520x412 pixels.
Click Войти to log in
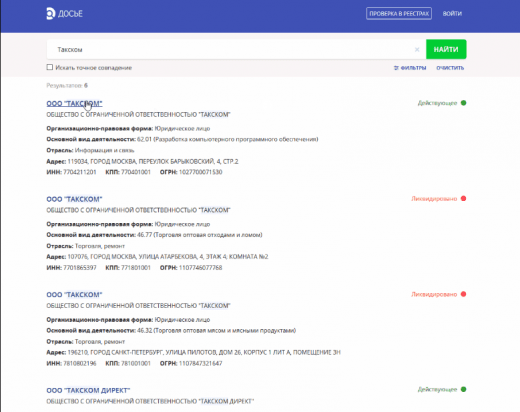pyautogui.click(x=452, y=14)
